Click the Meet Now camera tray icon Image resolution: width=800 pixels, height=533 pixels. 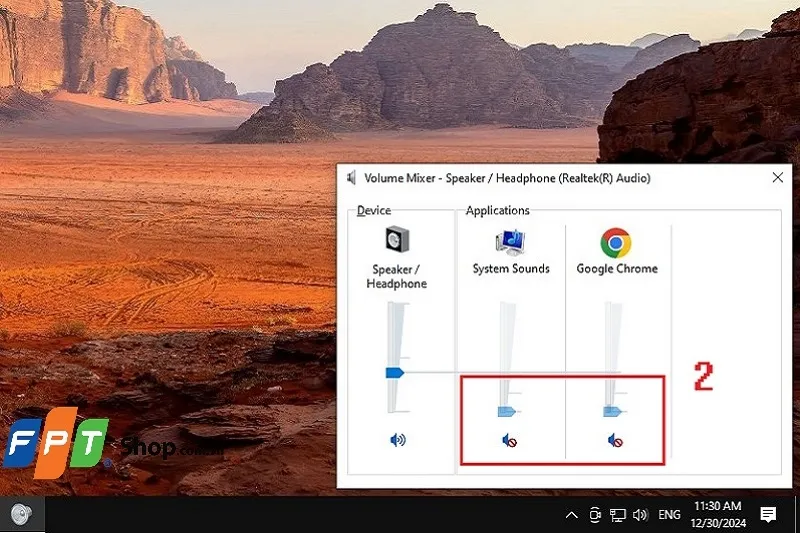(595, 515)
